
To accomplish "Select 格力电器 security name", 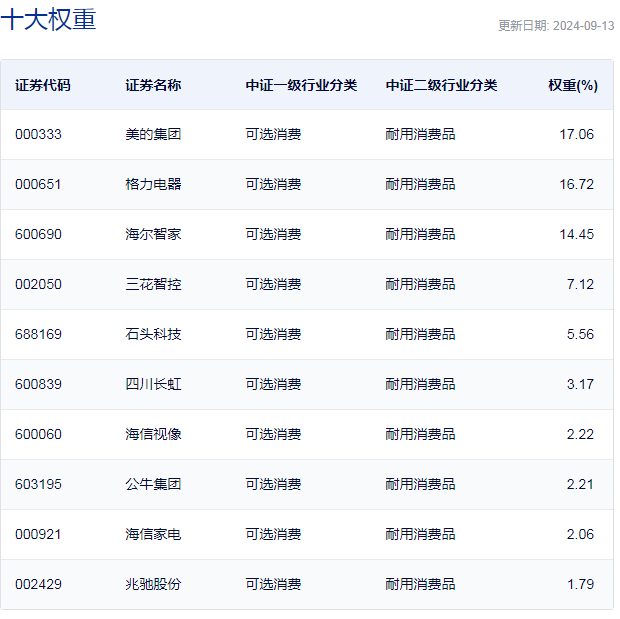I will pos(153,184).
